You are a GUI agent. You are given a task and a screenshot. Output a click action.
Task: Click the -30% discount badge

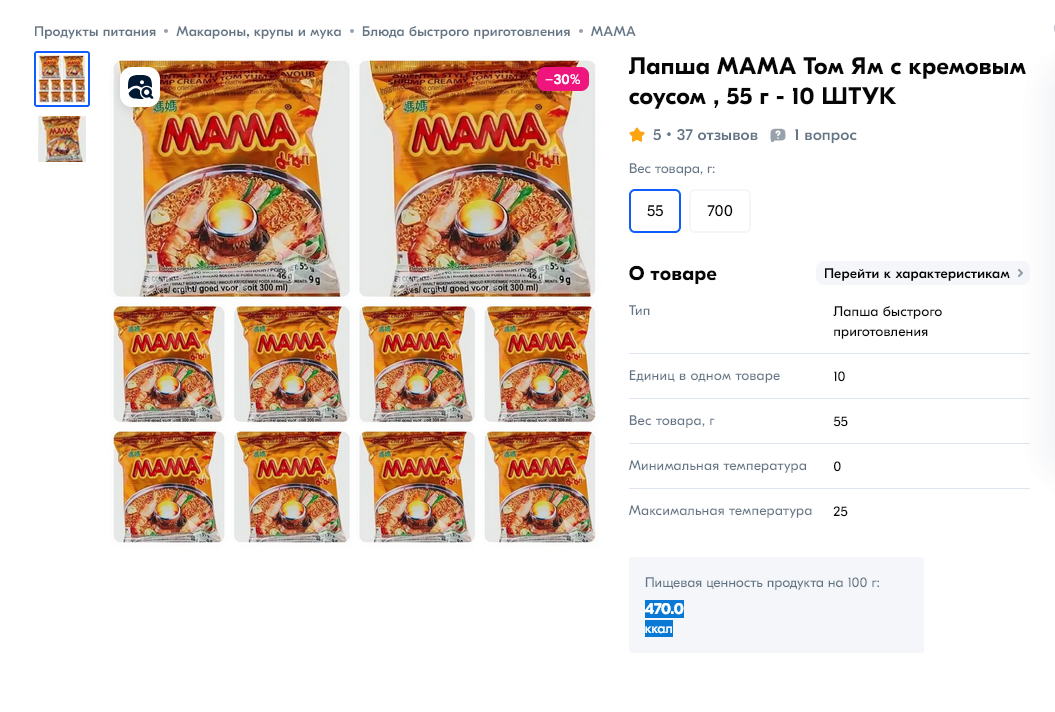pos(562,79)
